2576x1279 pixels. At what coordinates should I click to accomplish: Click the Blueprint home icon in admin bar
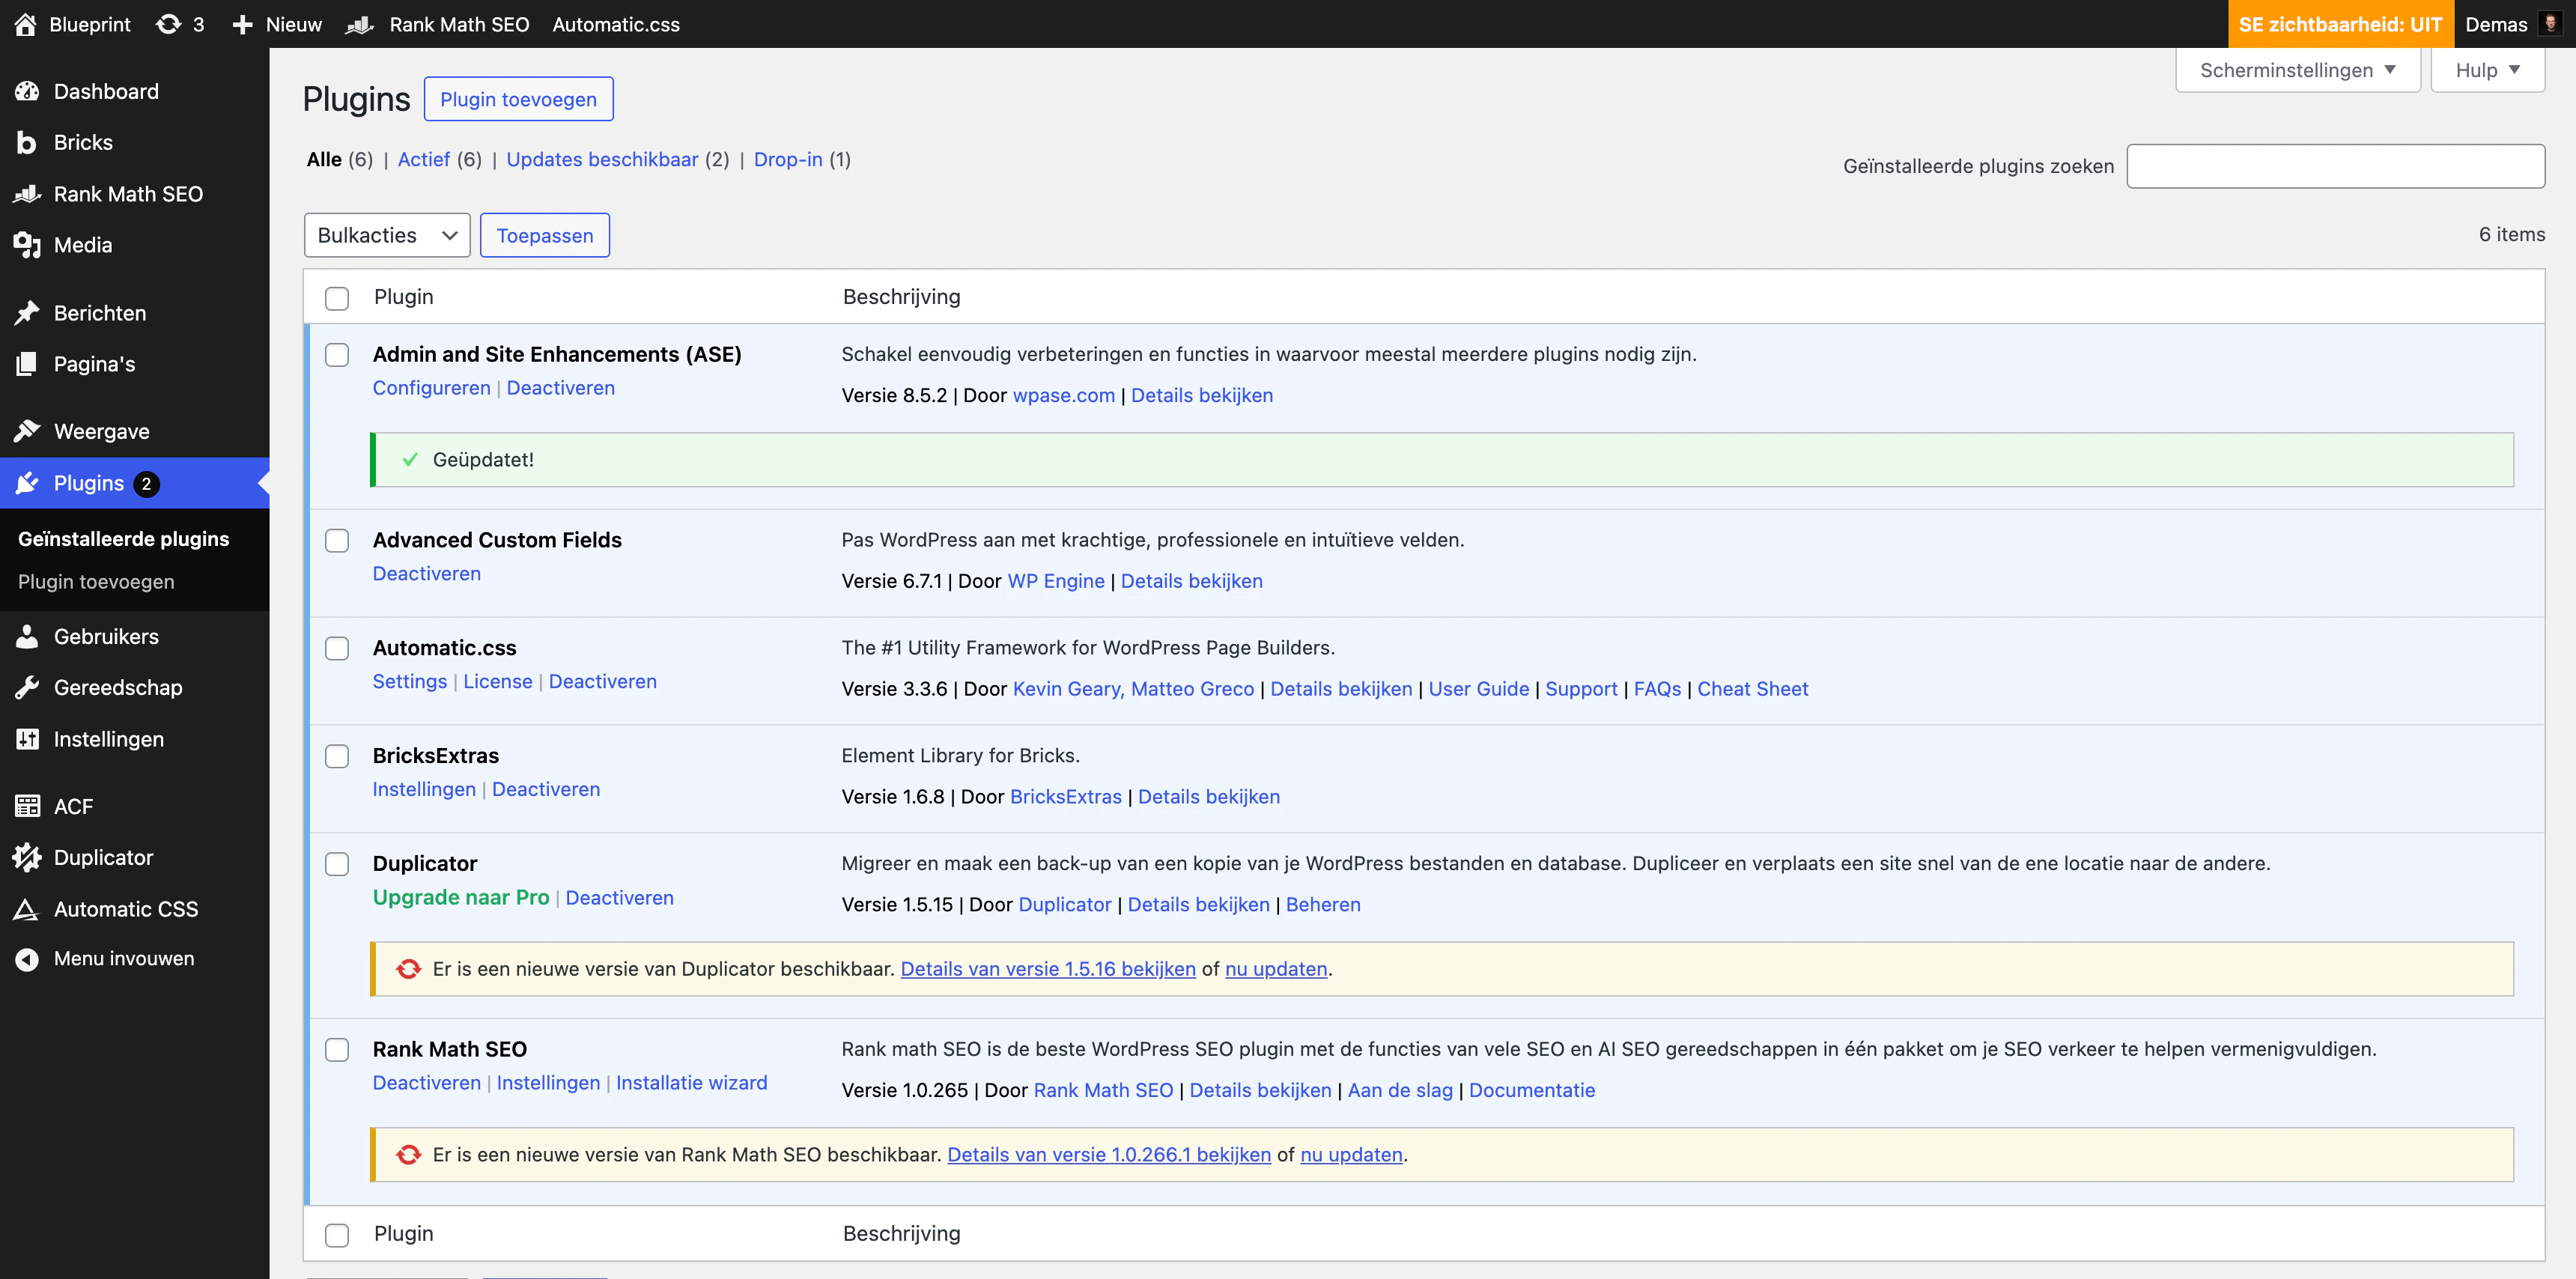point(26,24)
